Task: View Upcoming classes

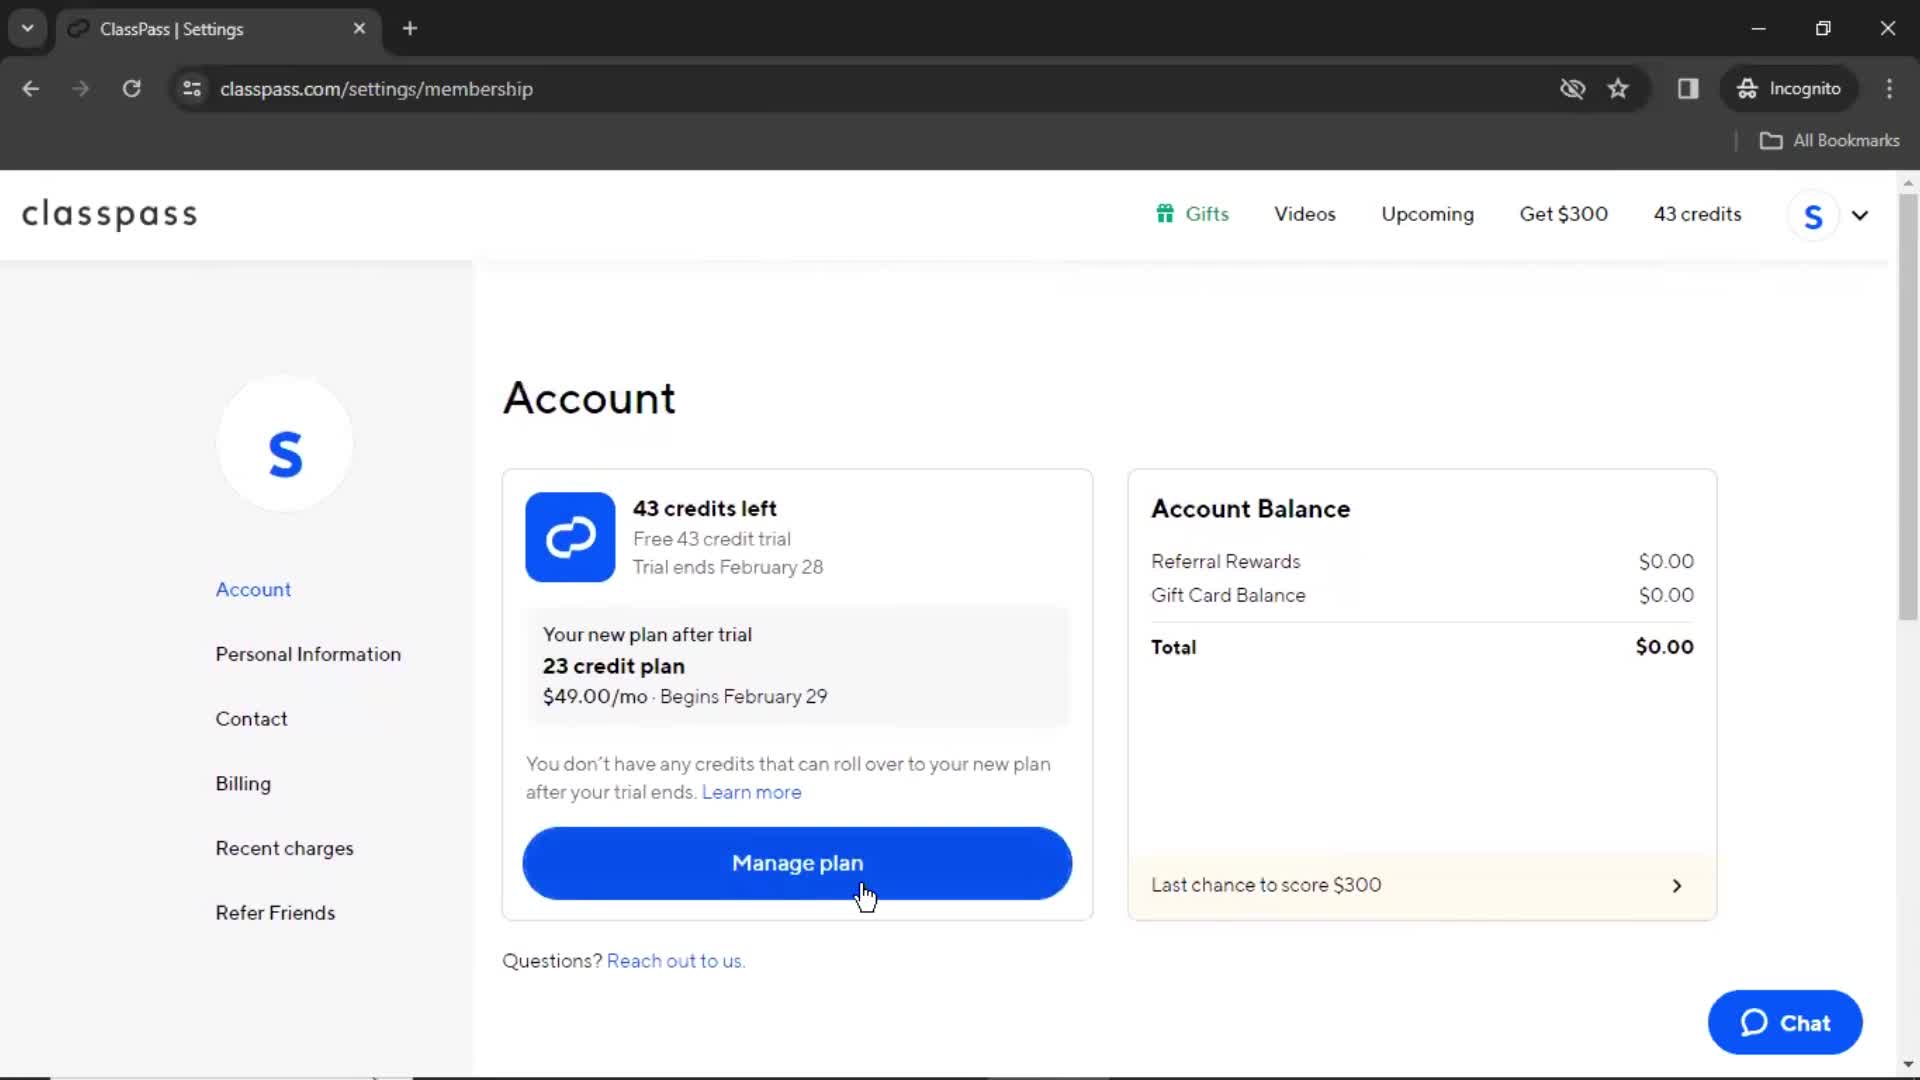Action: point(1428,214)
